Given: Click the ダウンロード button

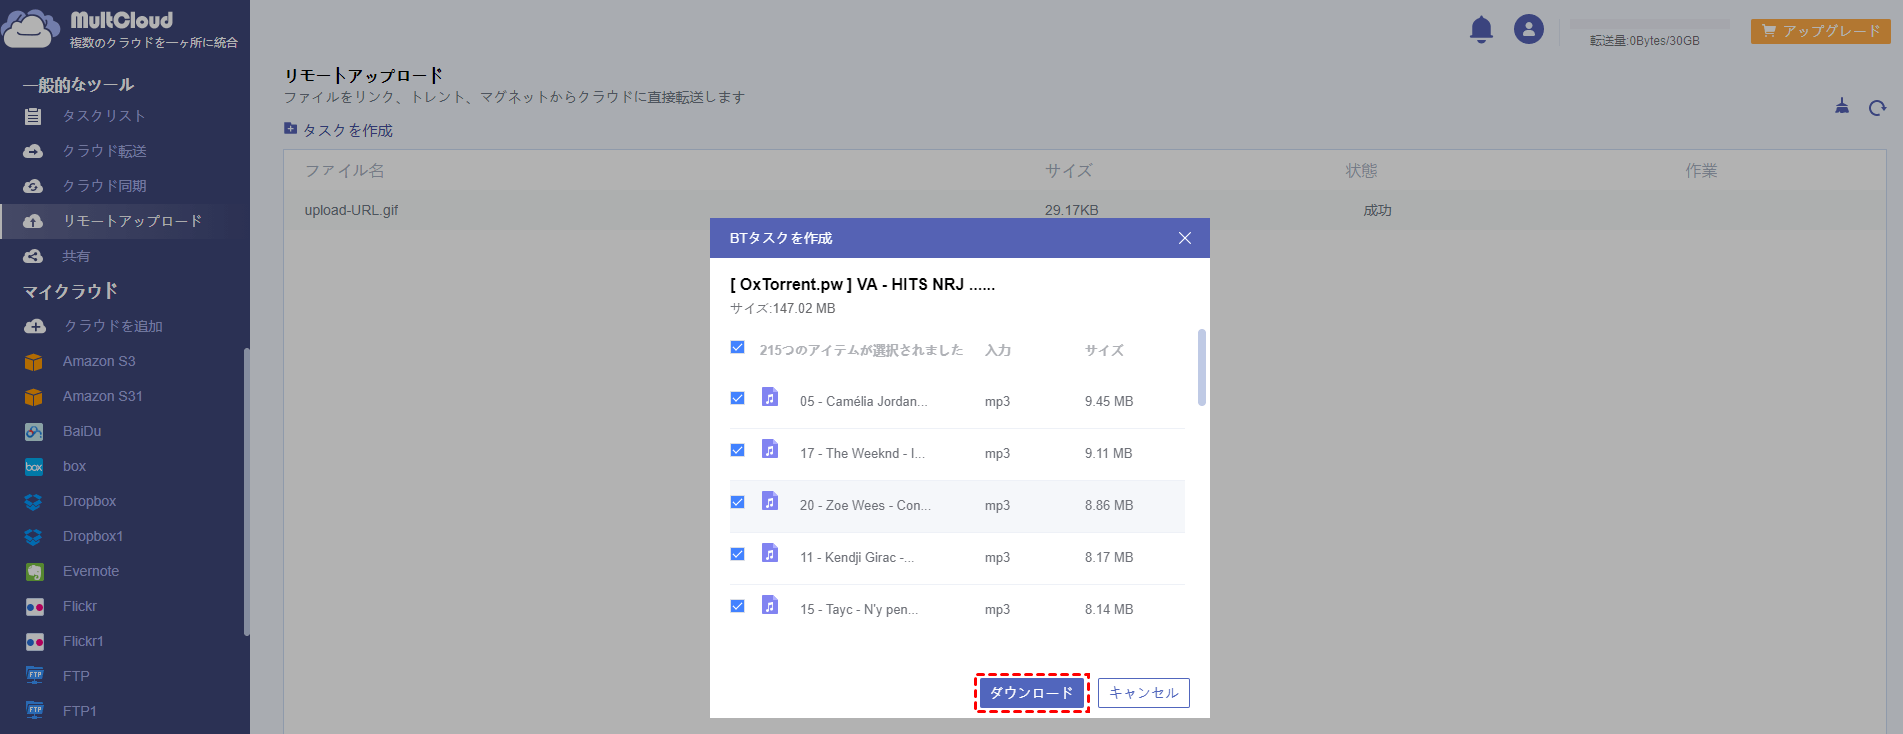Looking at the screenshot, I should click(x=1031, y=693).
